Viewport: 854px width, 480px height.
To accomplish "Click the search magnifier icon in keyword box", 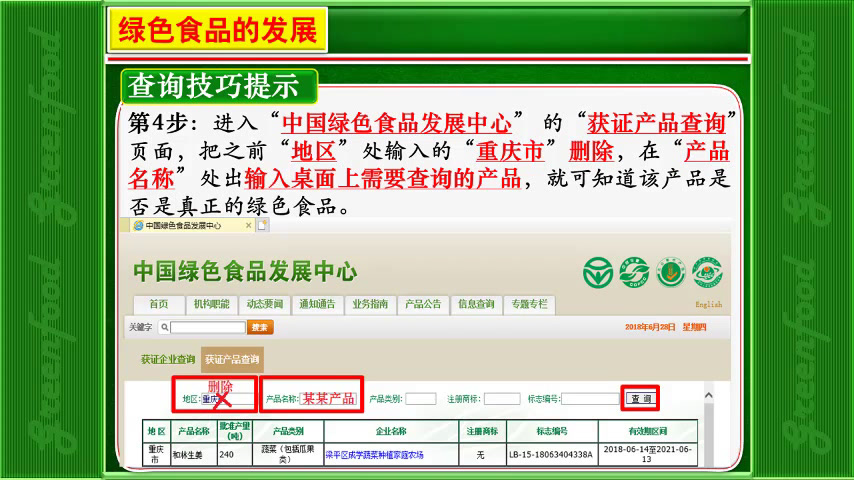I will point(164,327).
